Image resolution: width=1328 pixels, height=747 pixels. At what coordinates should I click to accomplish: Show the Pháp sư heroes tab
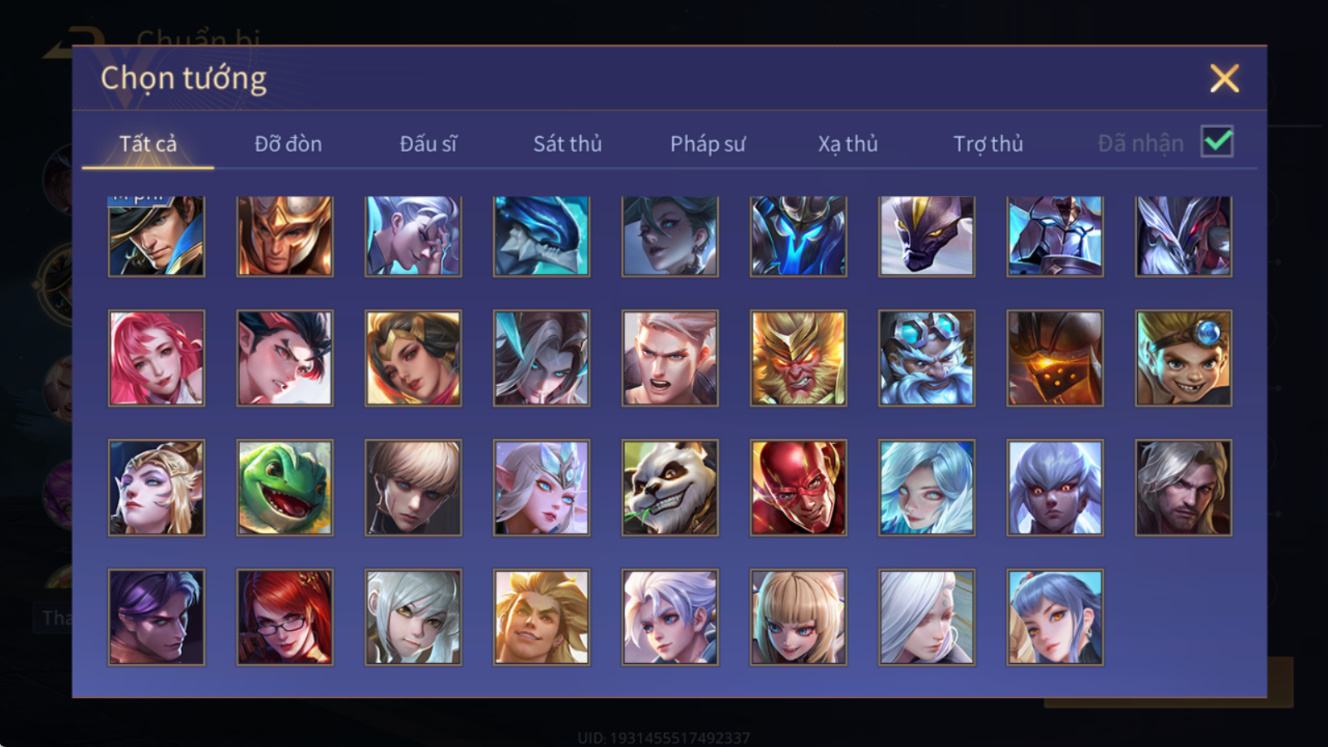708,144
